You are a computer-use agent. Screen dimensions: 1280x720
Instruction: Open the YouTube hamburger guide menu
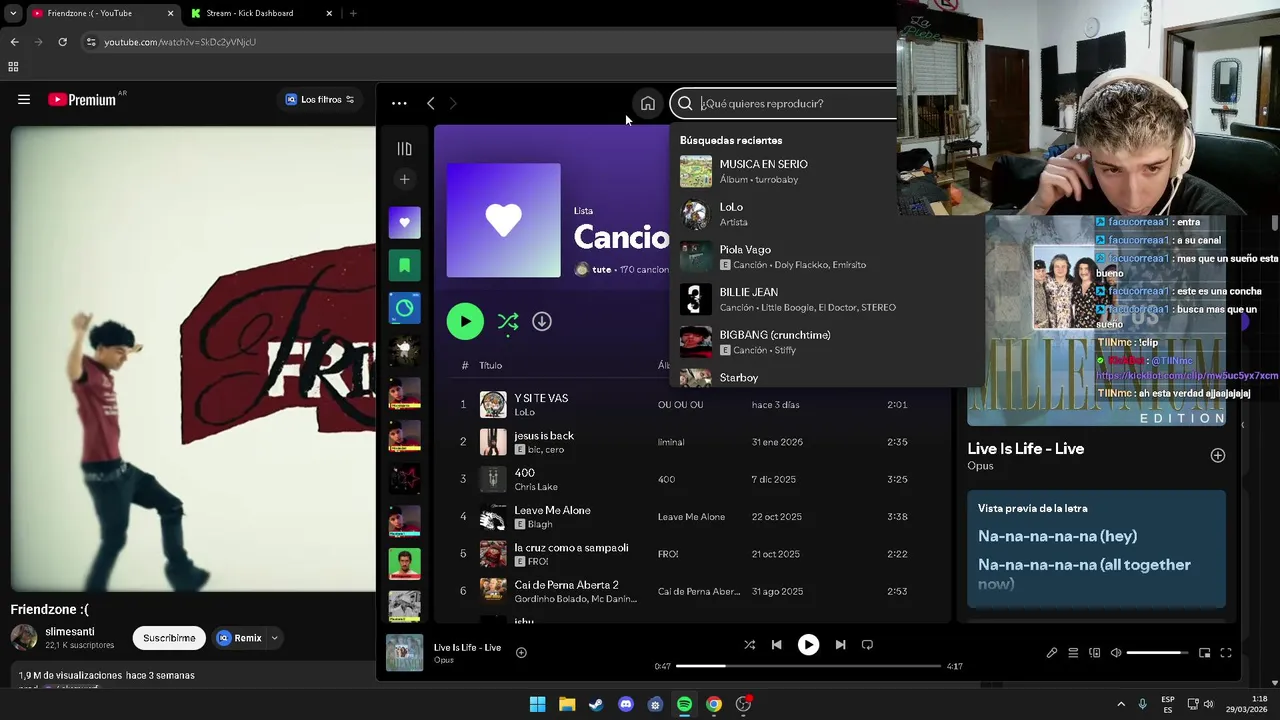(x=24, y=99)
